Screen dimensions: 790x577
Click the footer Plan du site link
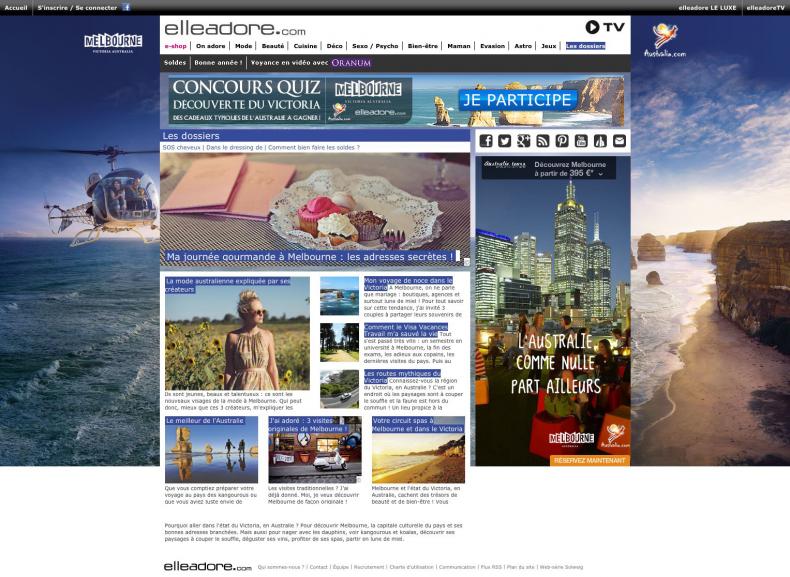click(520, 567)
